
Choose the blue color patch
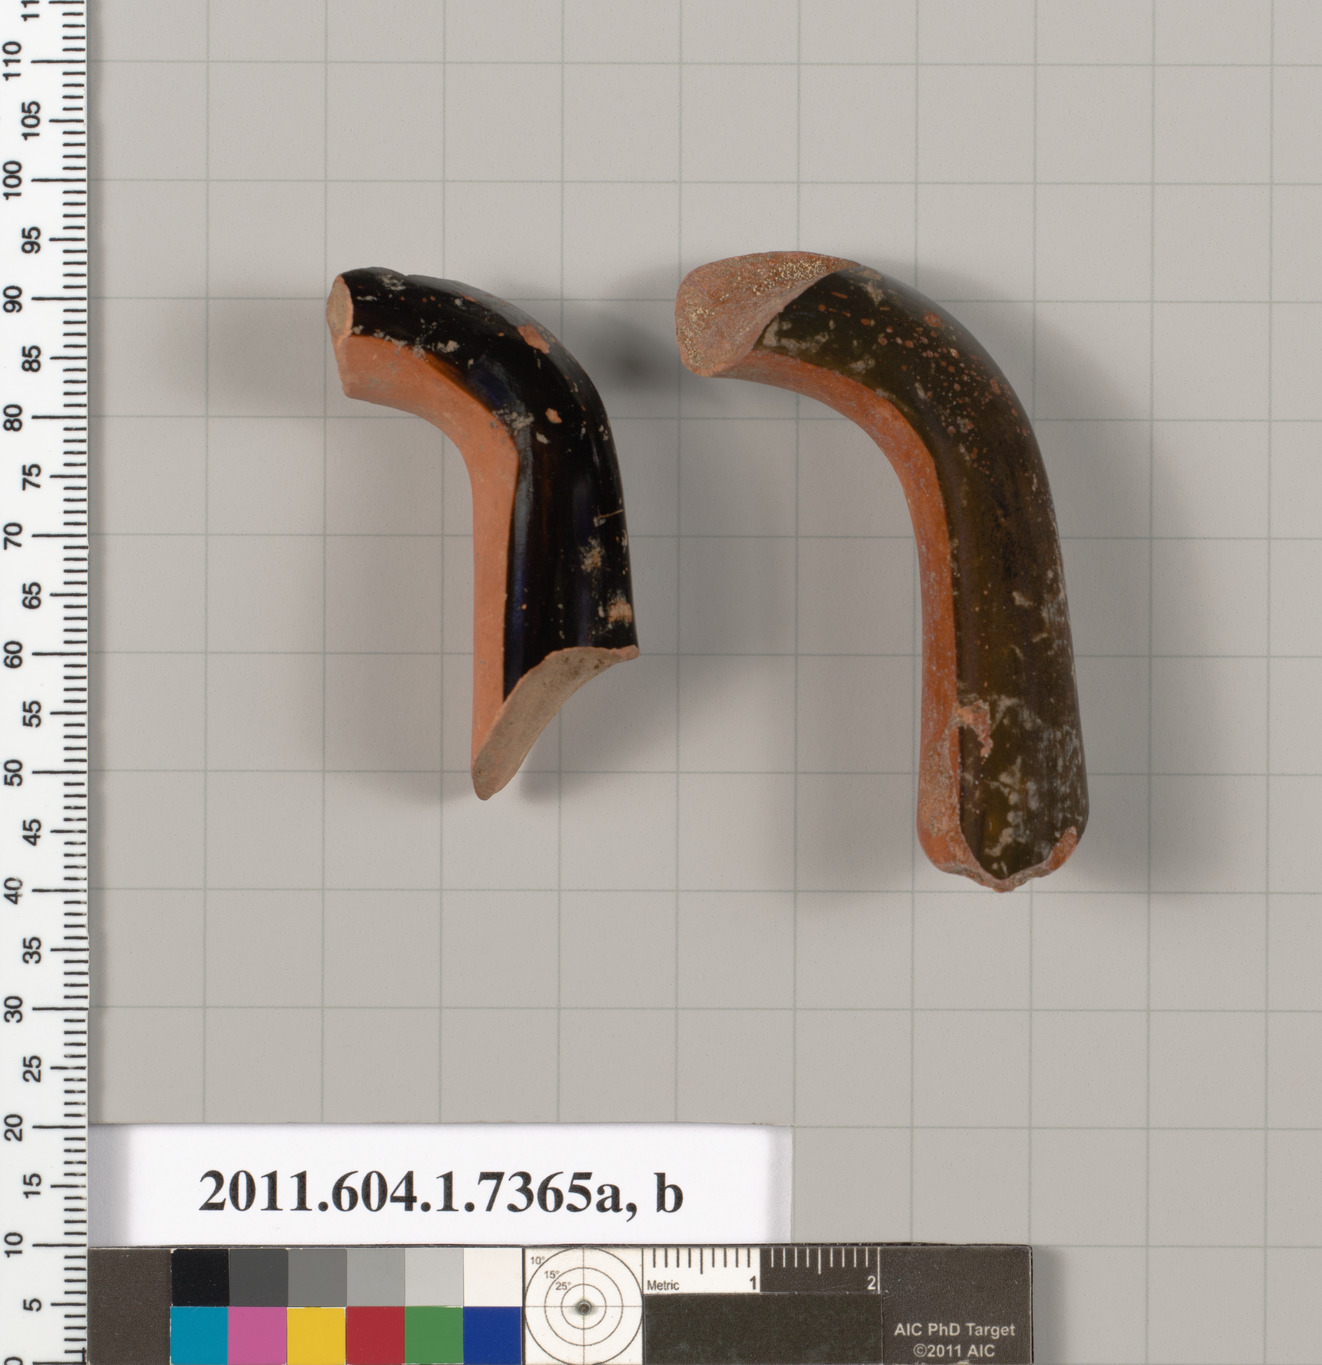(492, 1335)
